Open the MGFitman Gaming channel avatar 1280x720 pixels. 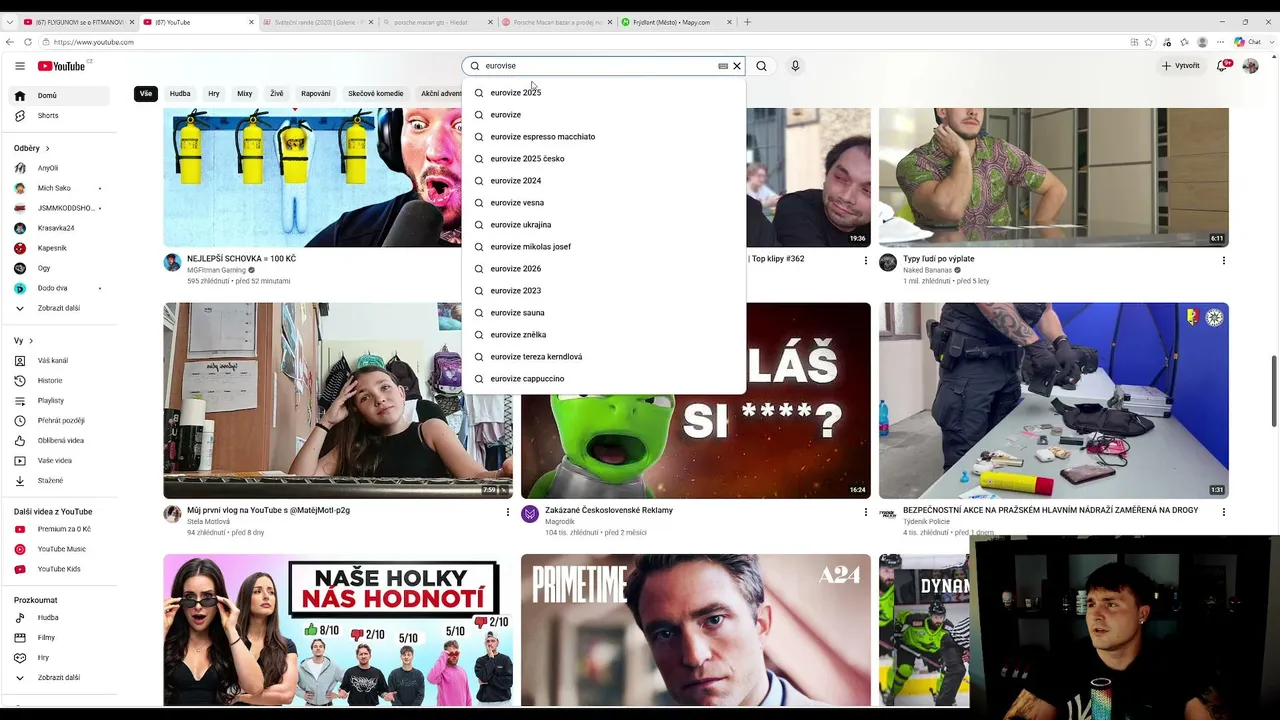coord(172,263)
